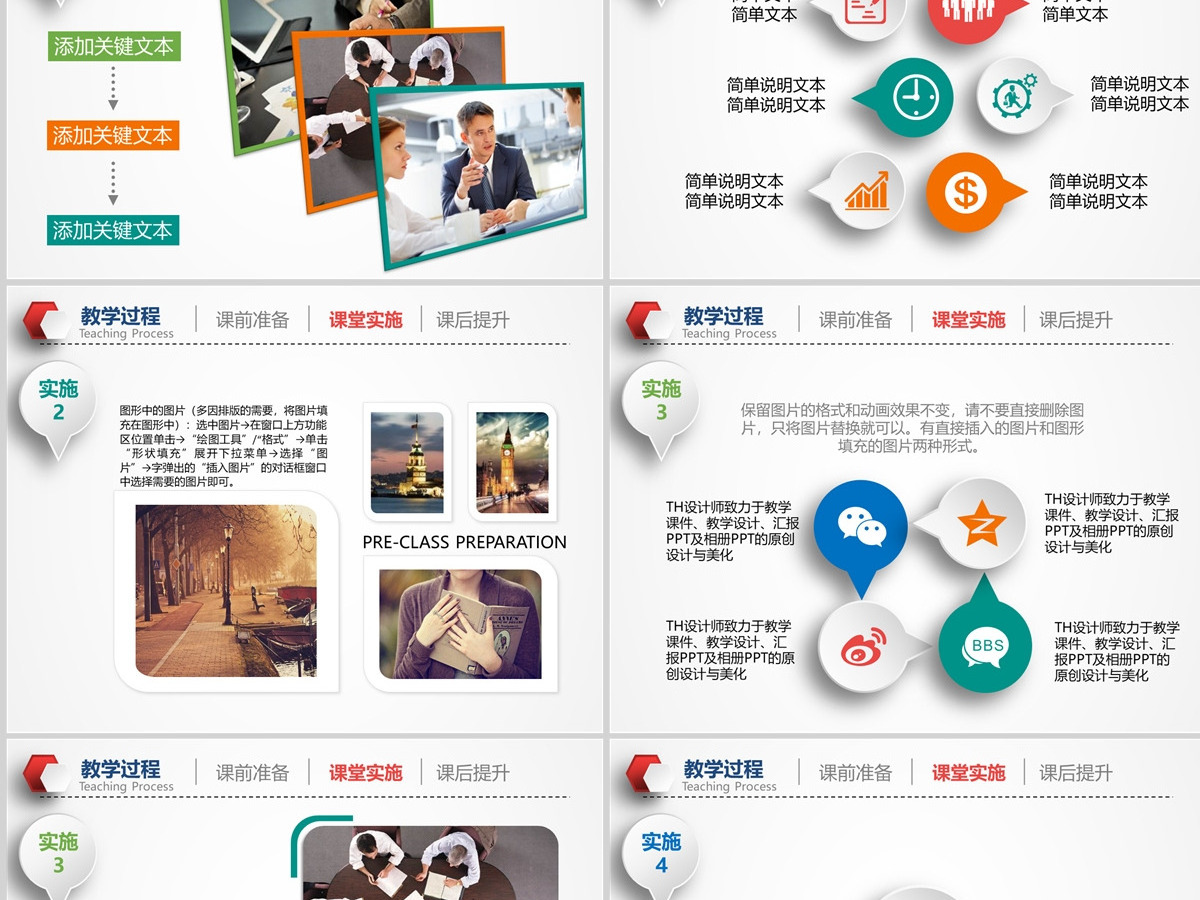Click the PRE-CLASS PREPARATION caption
Viewport: 1200px width, 900px height.
464,542
